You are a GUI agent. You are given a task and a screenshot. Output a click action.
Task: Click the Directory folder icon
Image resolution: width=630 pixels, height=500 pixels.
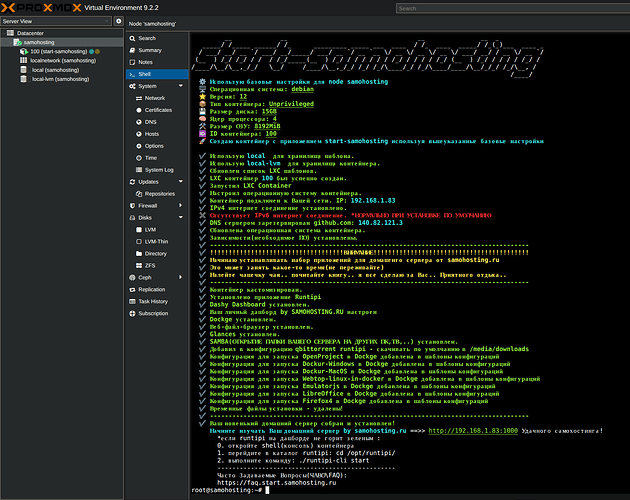[x=139, y=254]
